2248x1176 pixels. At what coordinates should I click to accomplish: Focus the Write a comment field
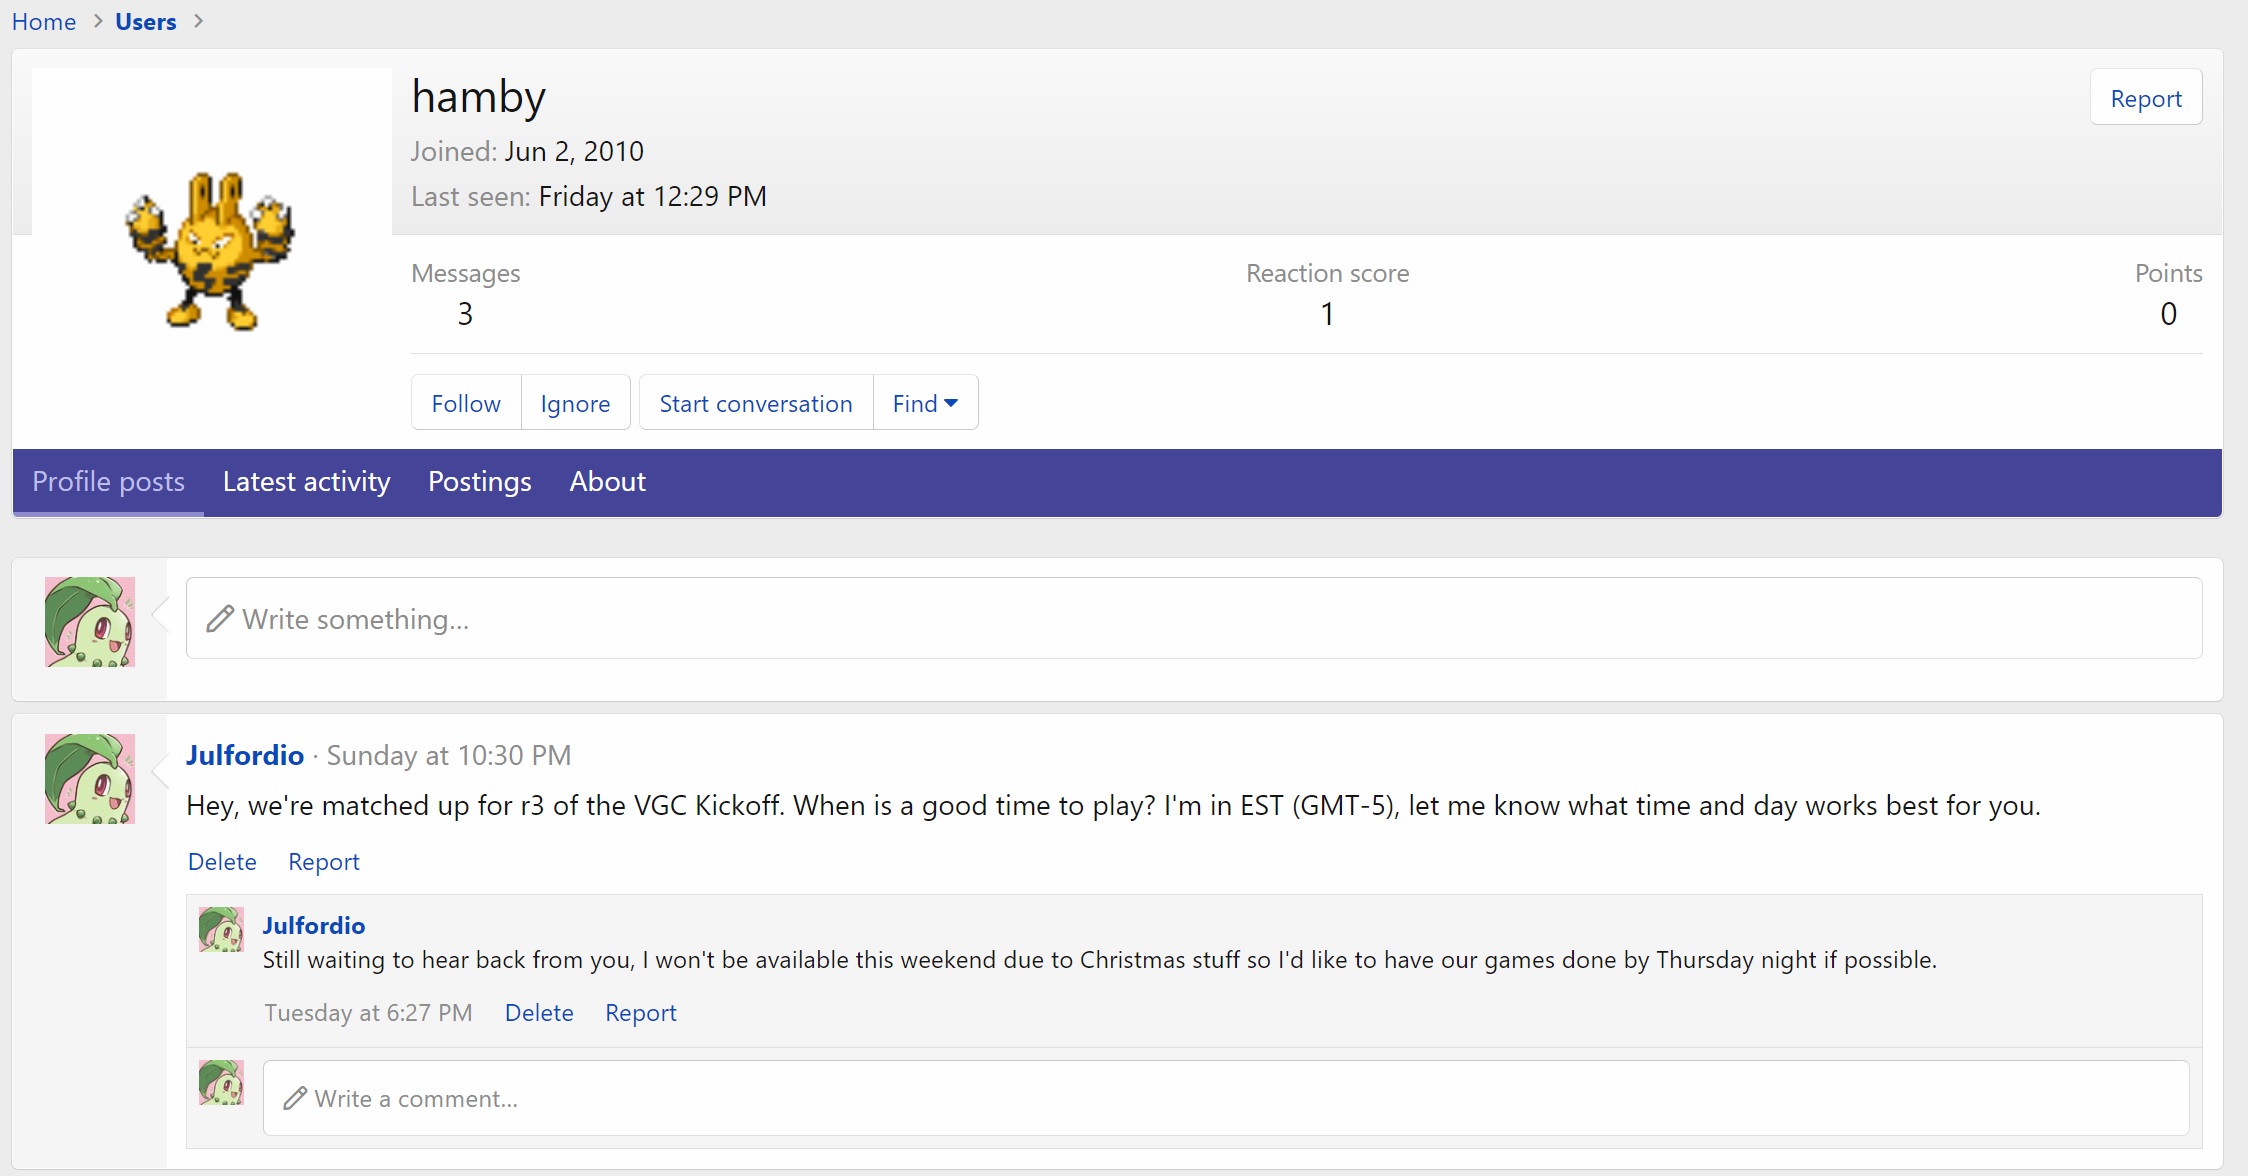1225,1098
